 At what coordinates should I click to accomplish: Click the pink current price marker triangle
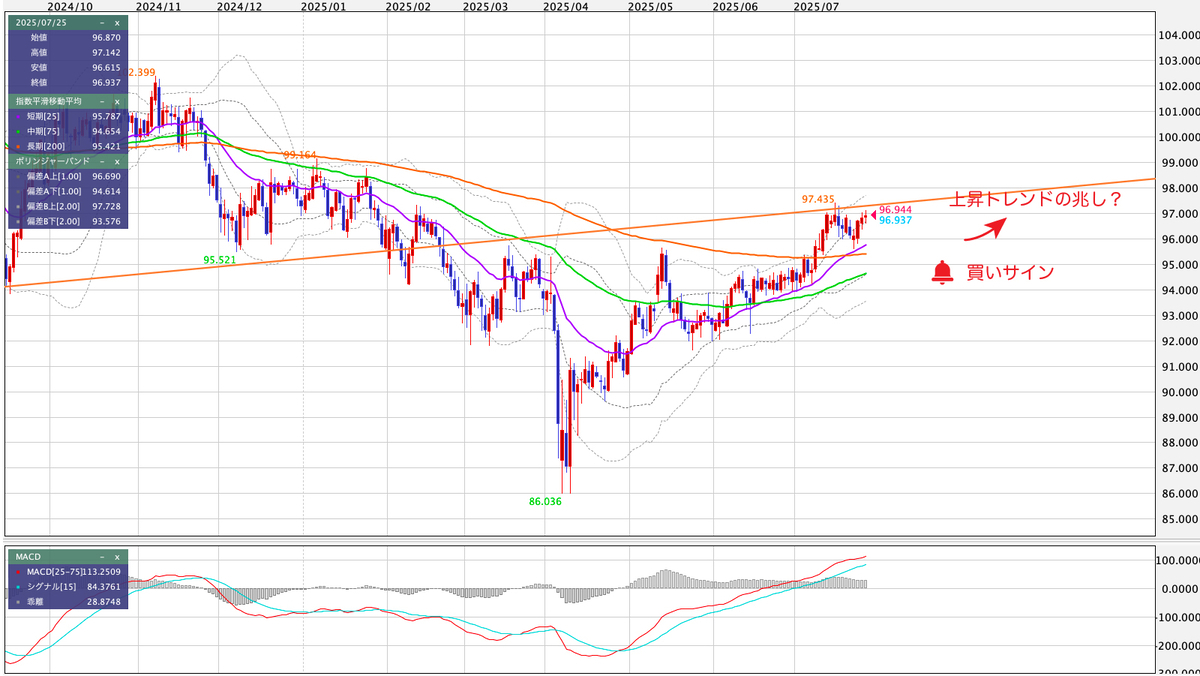pyautogui.click(x=873, y=212)
